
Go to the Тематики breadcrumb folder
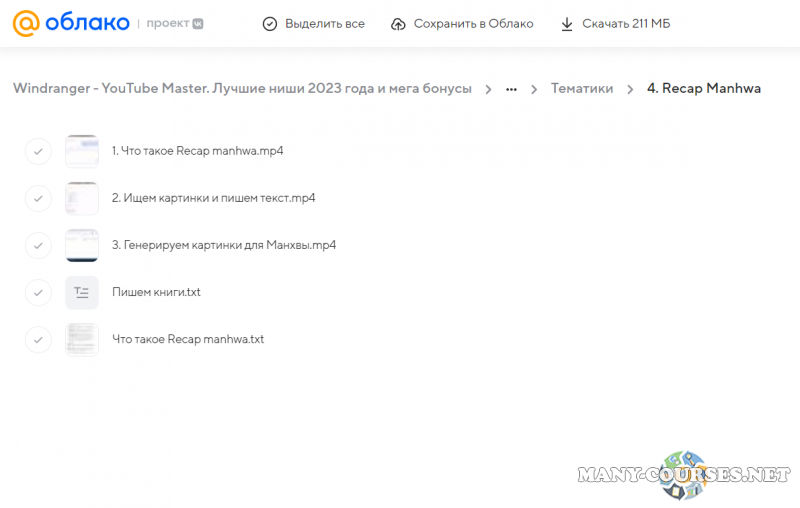[582, 89]
